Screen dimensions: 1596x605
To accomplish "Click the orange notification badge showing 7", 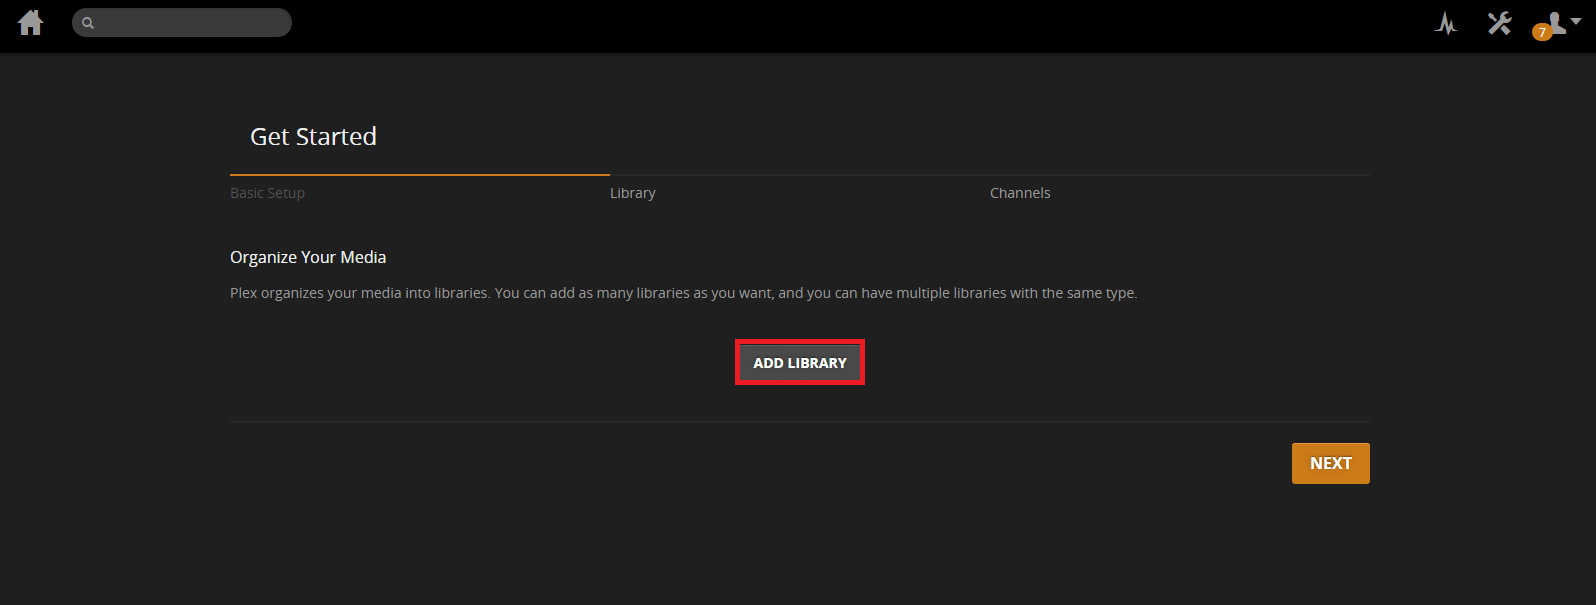I will tap(1542, 32).
